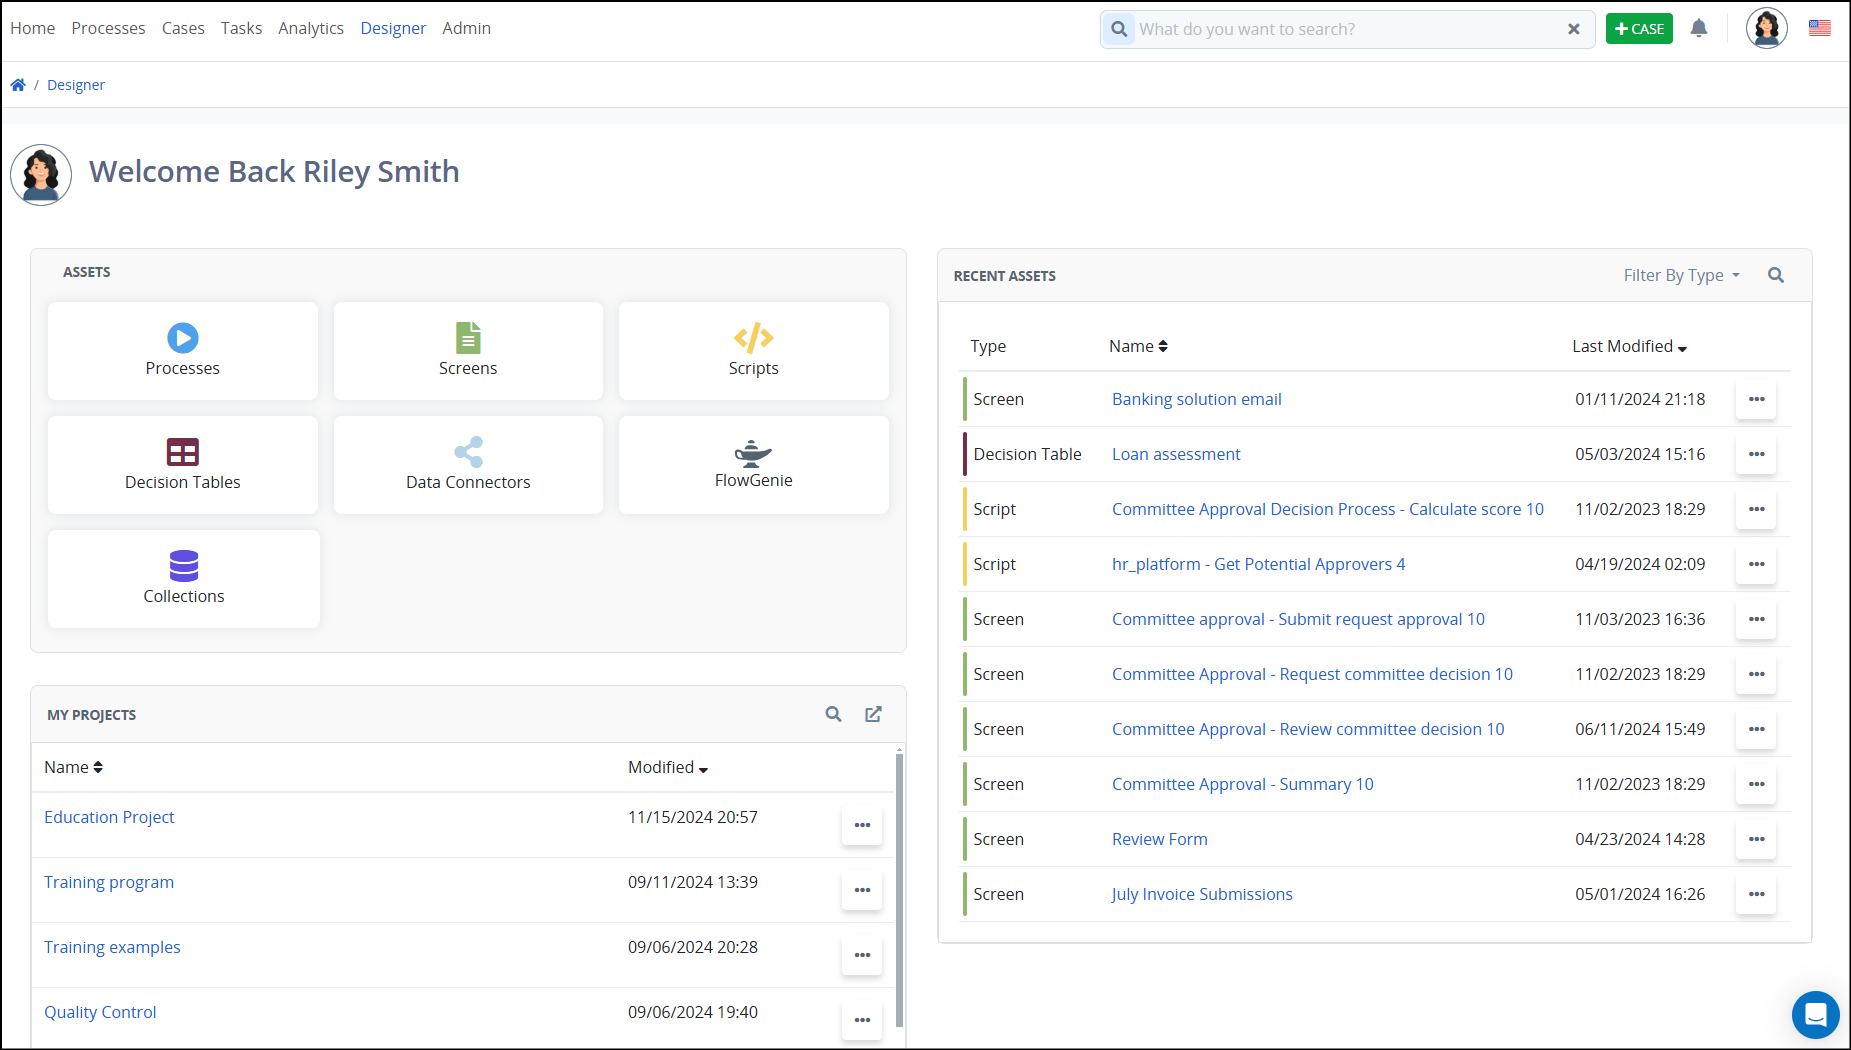Open My Projects in external view icon
Image resolution: width=1851 pixels, height=1050 pixels.
point(874,714)
